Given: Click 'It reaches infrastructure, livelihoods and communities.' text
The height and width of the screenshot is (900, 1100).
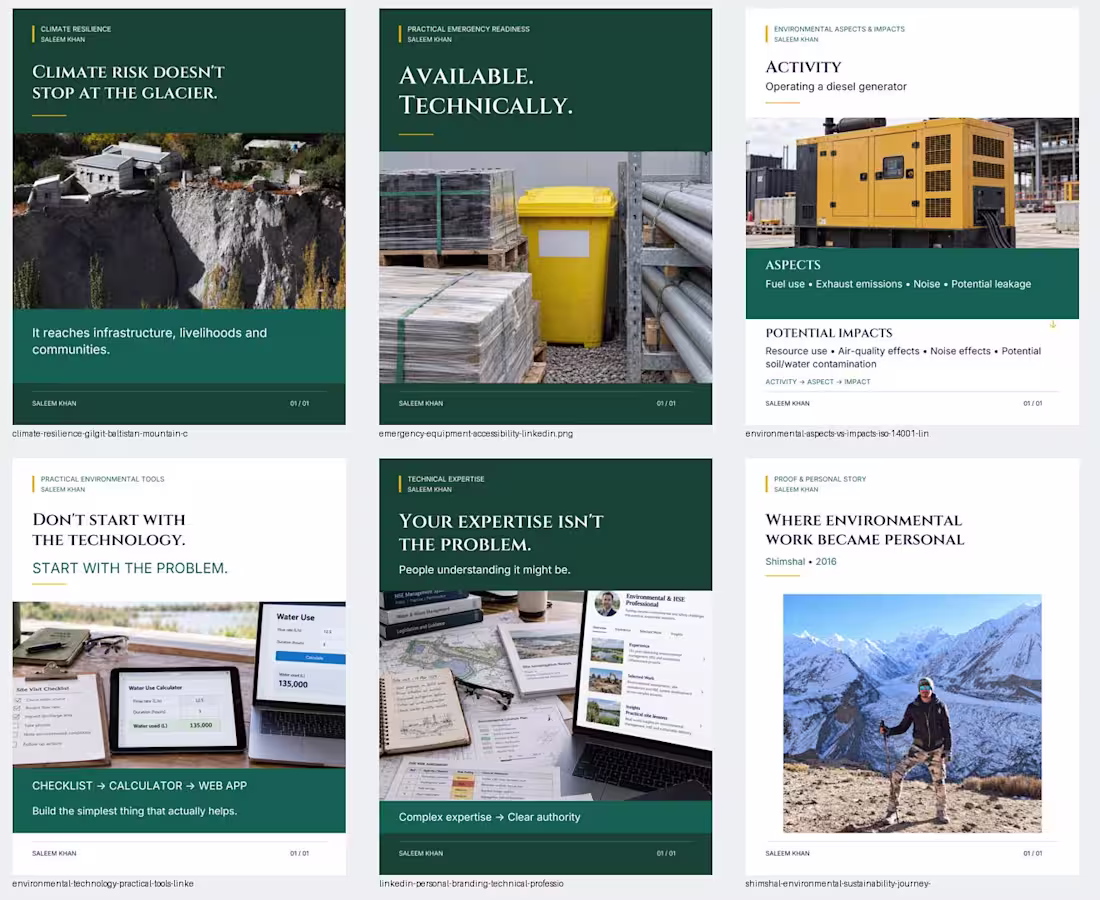Looking at the screenshot, I should click(x=149, y=341).
